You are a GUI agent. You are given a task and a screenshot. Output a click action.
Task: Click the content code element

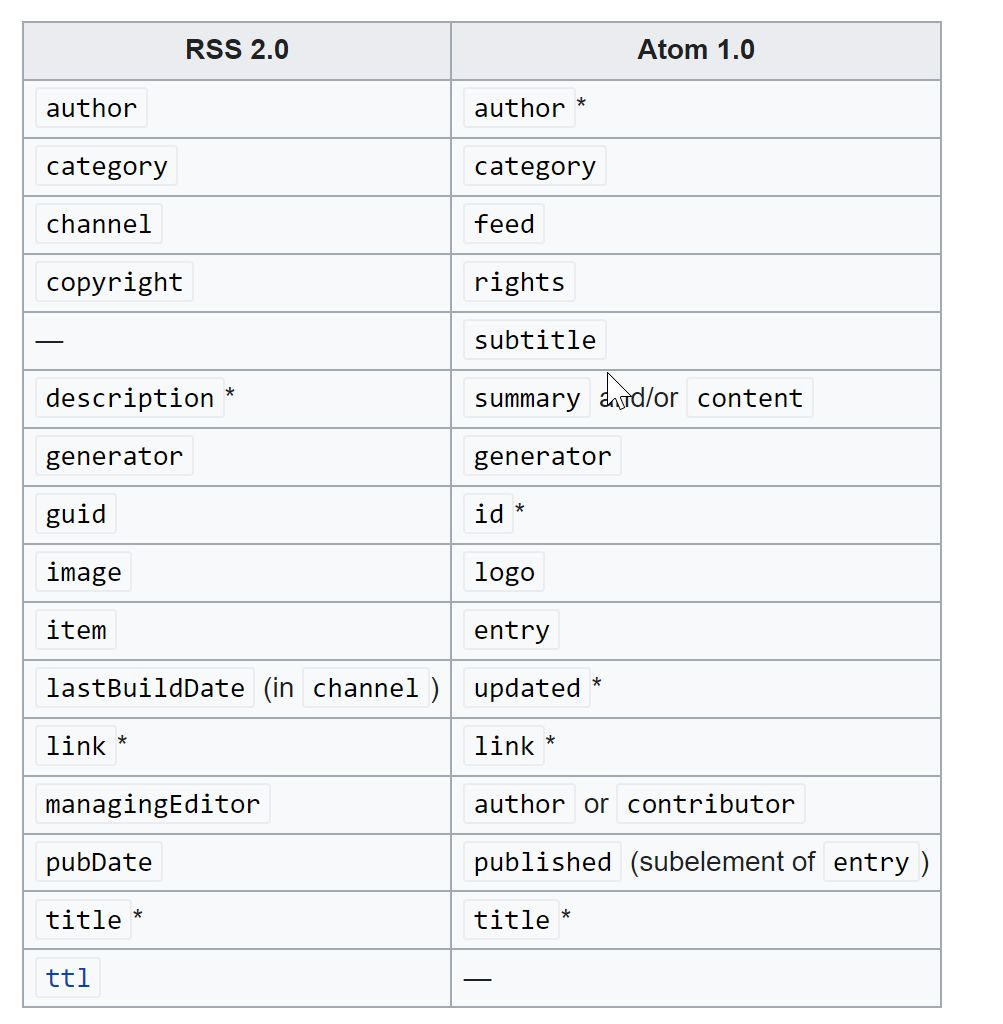[x=750, y=398]
